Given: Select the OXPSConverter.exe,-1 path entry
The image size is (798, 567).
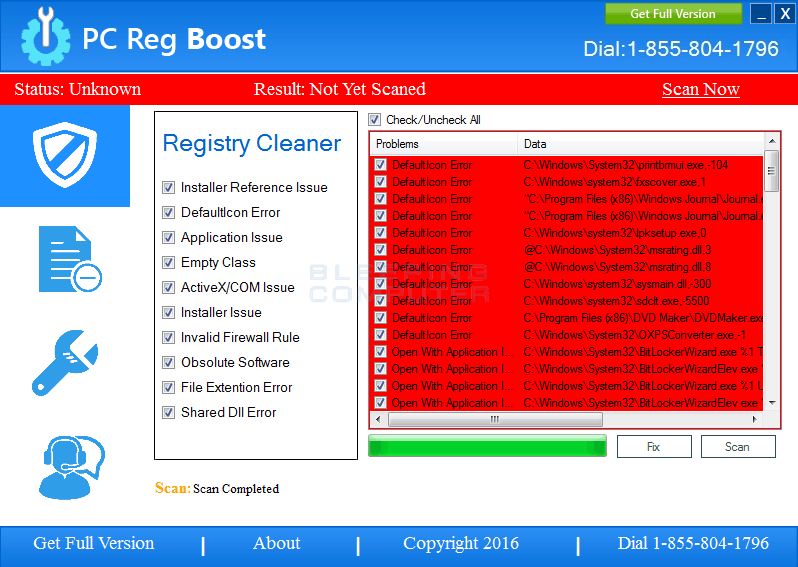Looking at the screenshot, I should (634, 335).
